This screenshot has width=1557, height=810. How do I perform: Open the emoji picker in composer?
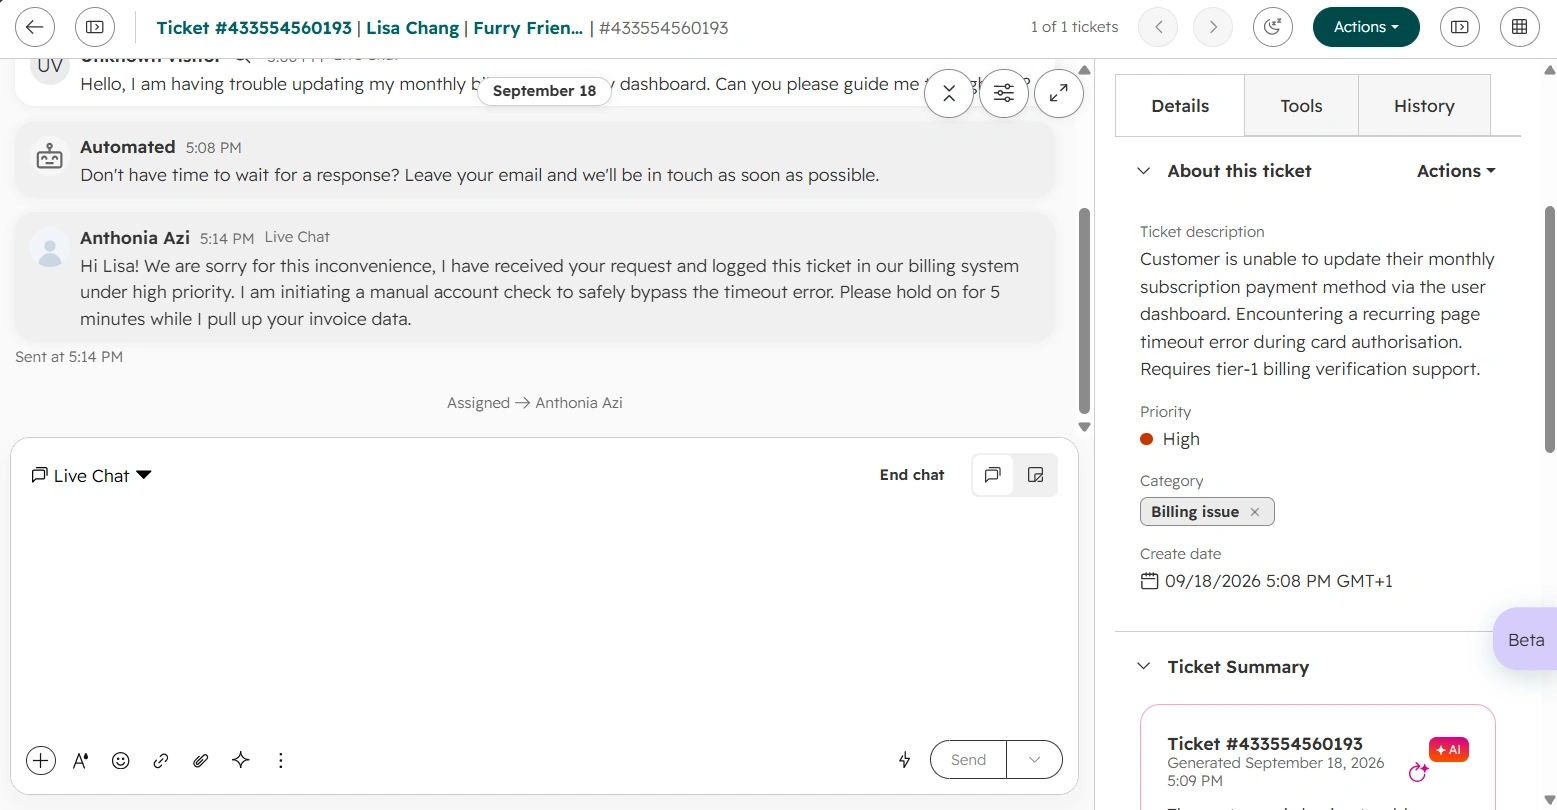[121, 760]
